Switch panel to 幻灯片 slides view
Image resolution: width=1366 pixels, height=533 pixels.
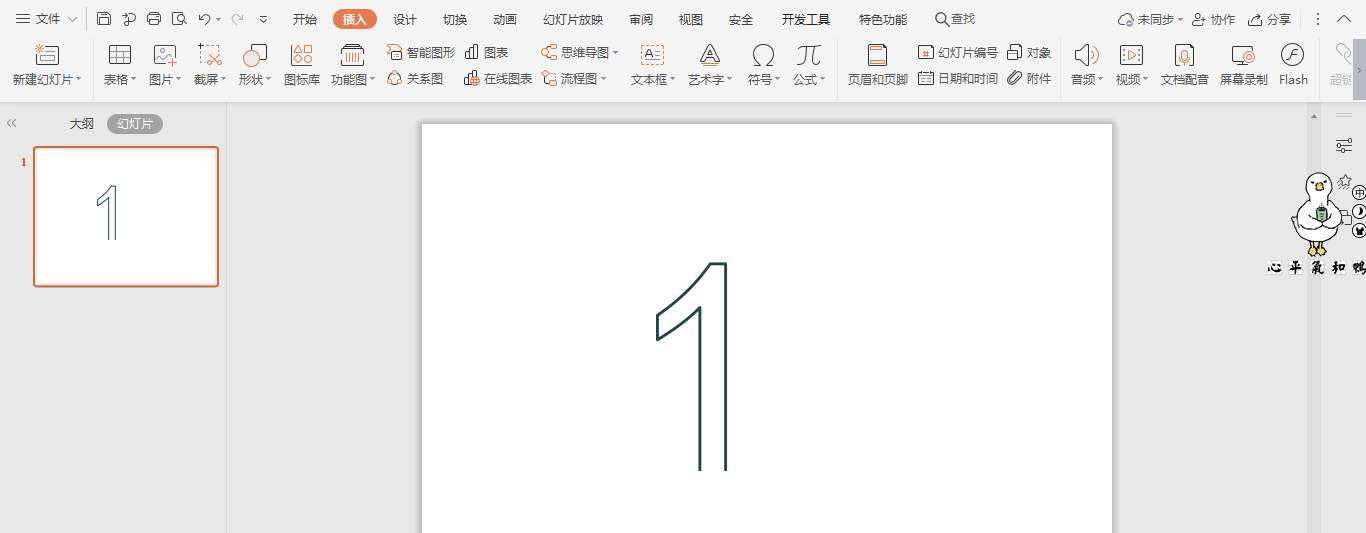(135, 124)
